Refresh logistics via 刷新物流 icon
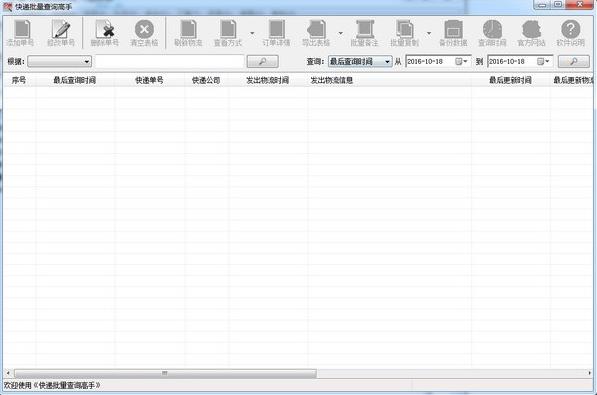The height and width of the screenshot is (395, 597). tap(188, 34)
